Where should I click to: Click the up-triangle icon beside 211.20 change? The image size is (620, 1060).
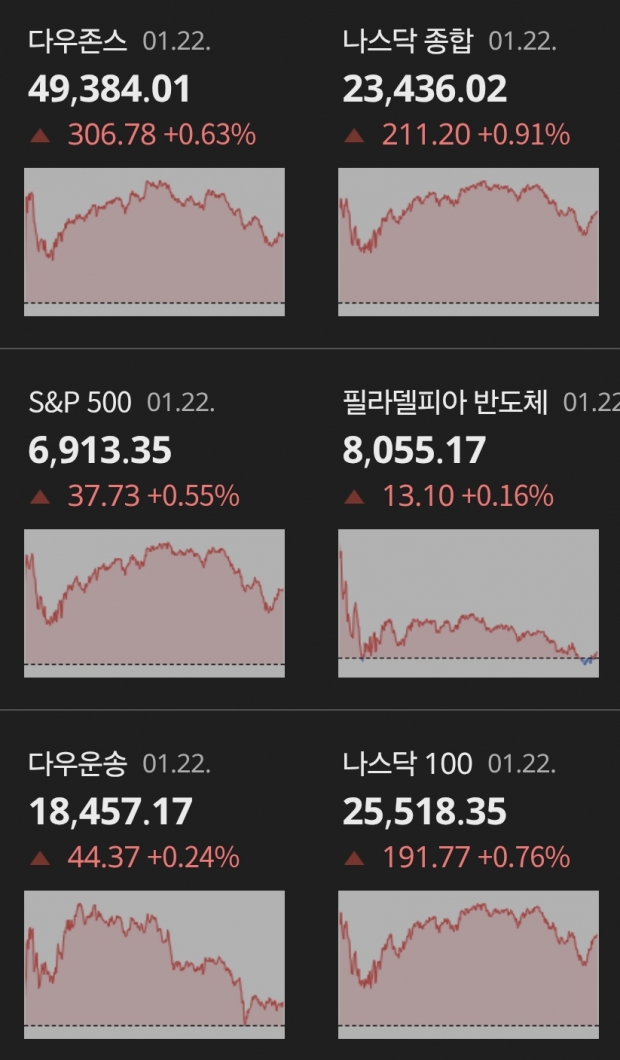point(354,135)
